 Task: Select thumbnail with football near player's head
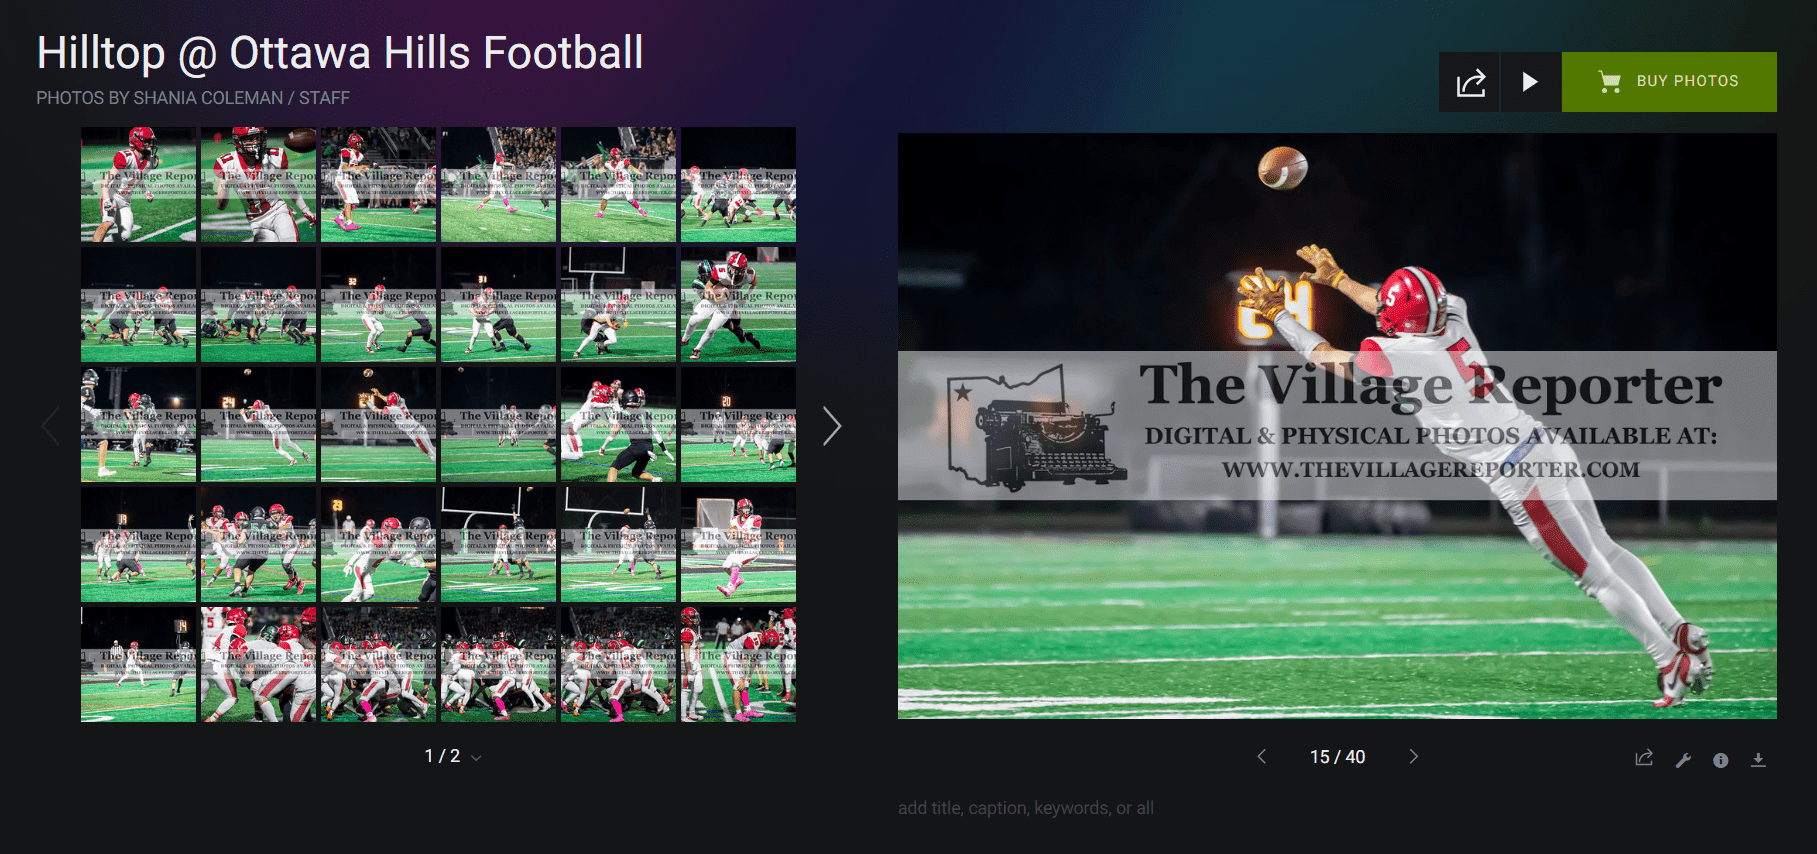click(258, 184)
